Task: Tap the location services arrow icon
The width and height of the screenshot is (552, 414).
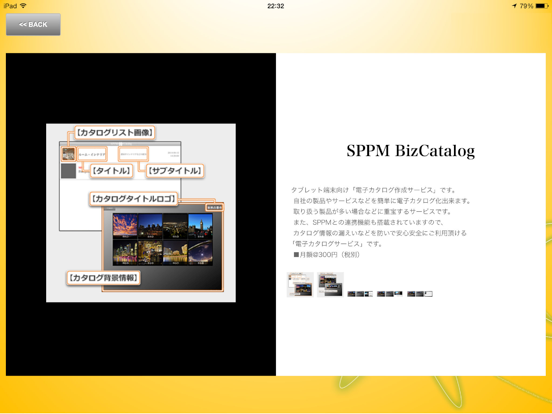Action: pos(514,6)
